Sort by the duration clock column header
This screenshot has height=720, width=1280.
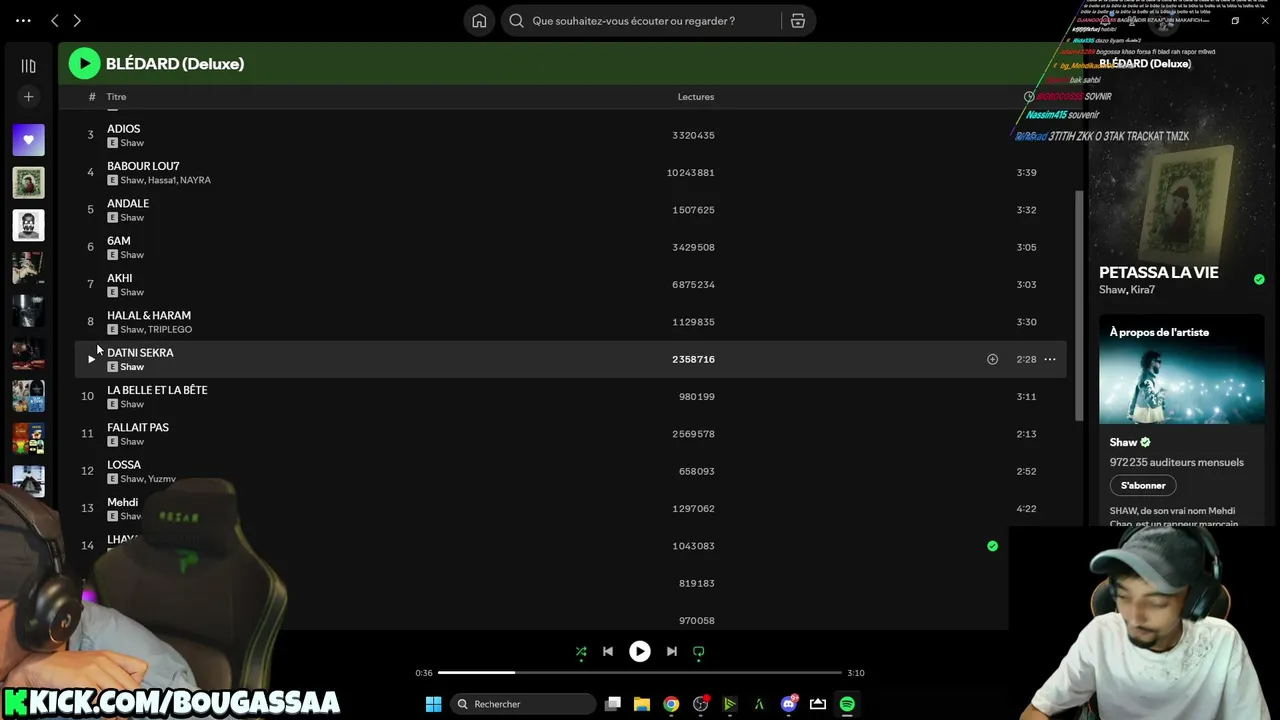[1029, 97]
